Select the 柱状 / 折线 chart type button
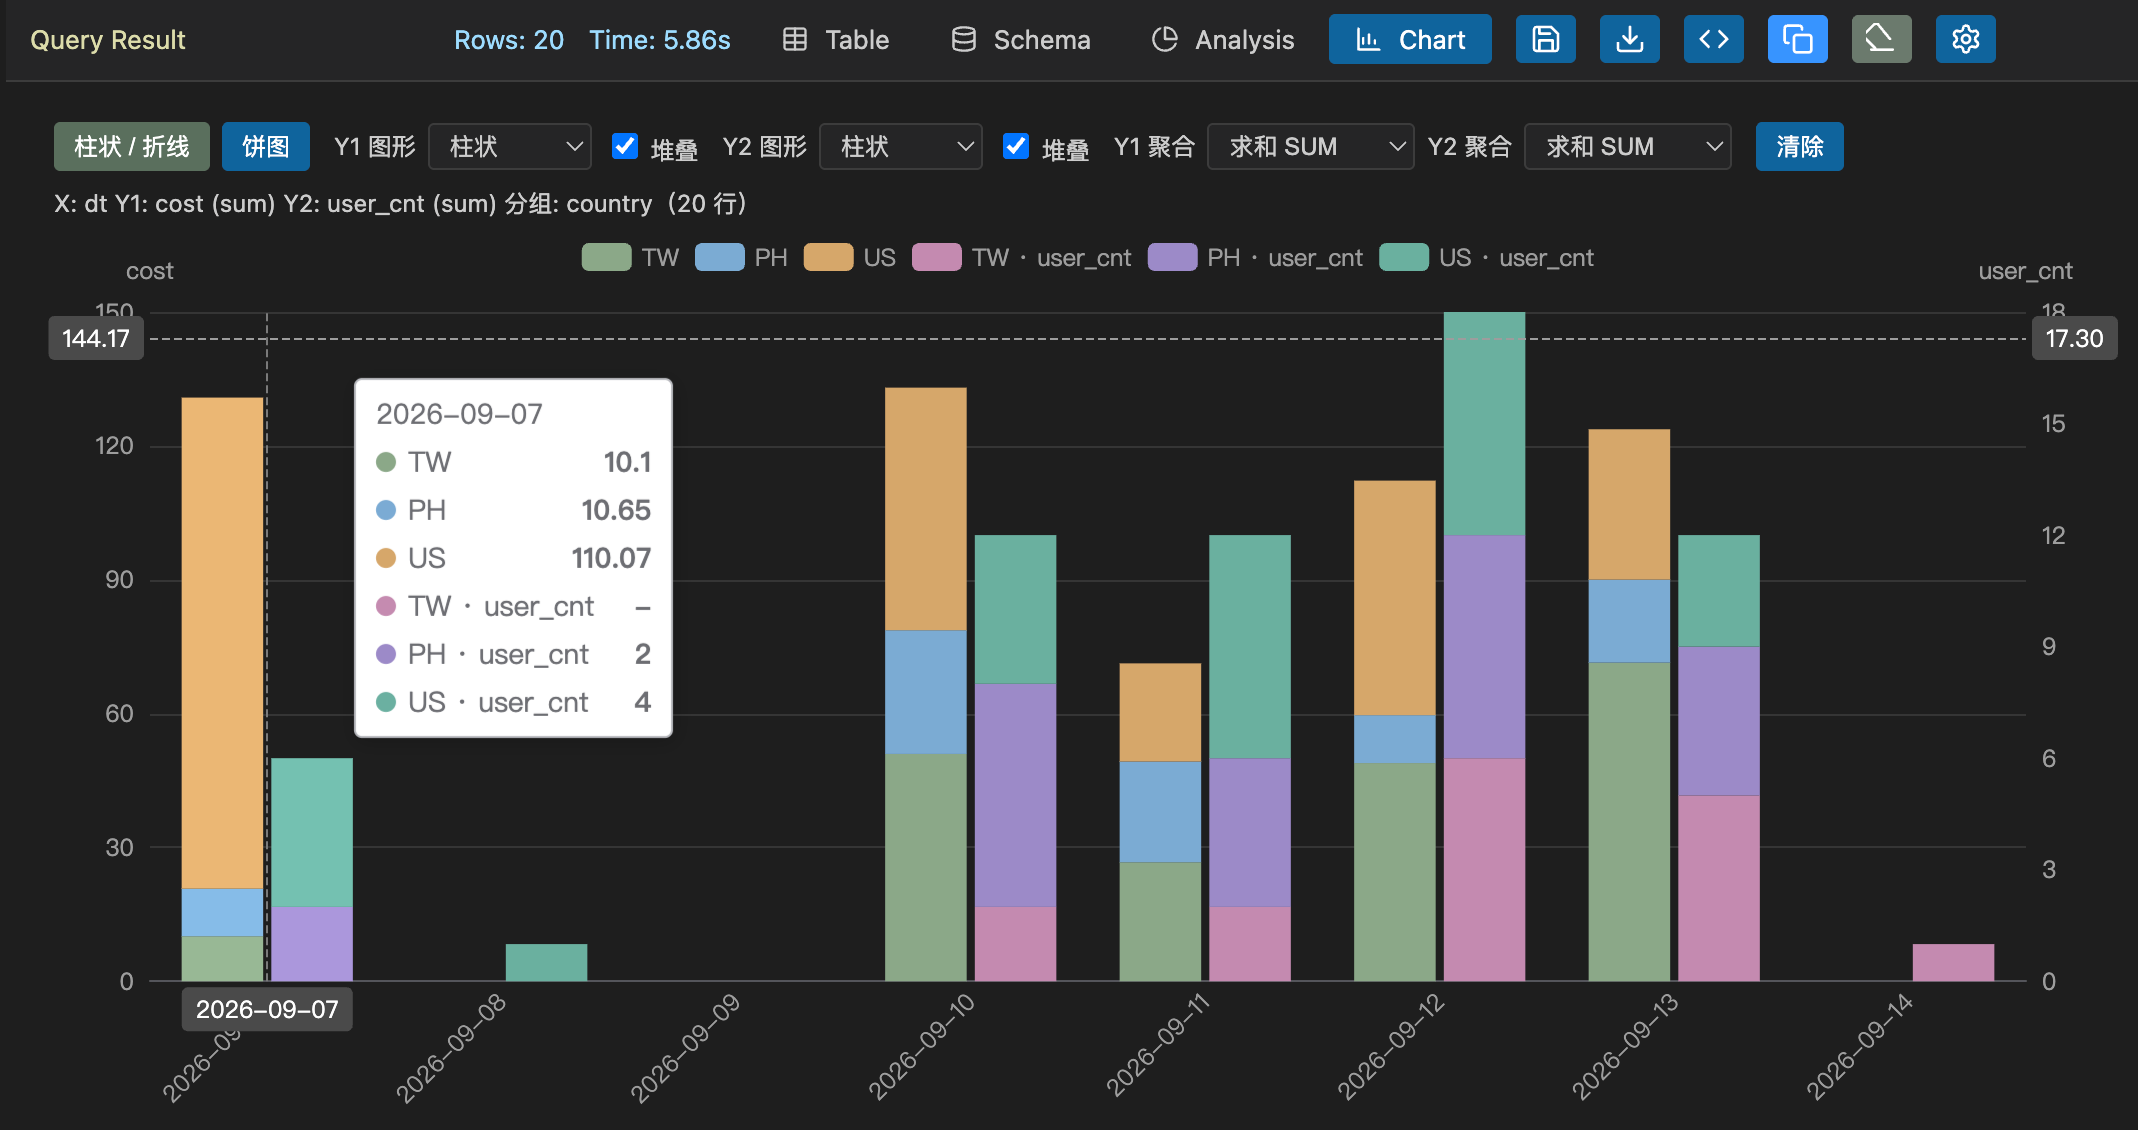2138x1130 pixels. click(x=132, y=147)
